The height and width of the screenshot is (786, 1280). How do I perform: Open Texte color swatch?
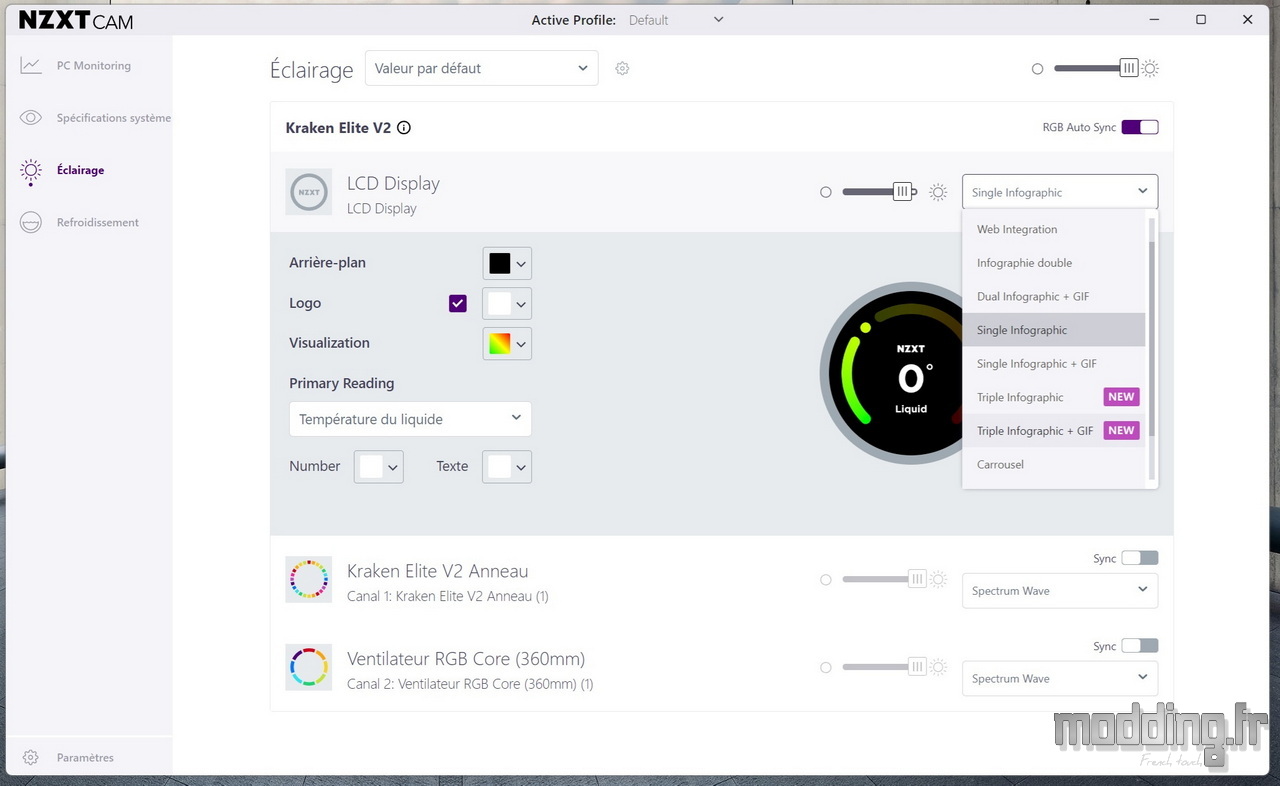point(507,466)
